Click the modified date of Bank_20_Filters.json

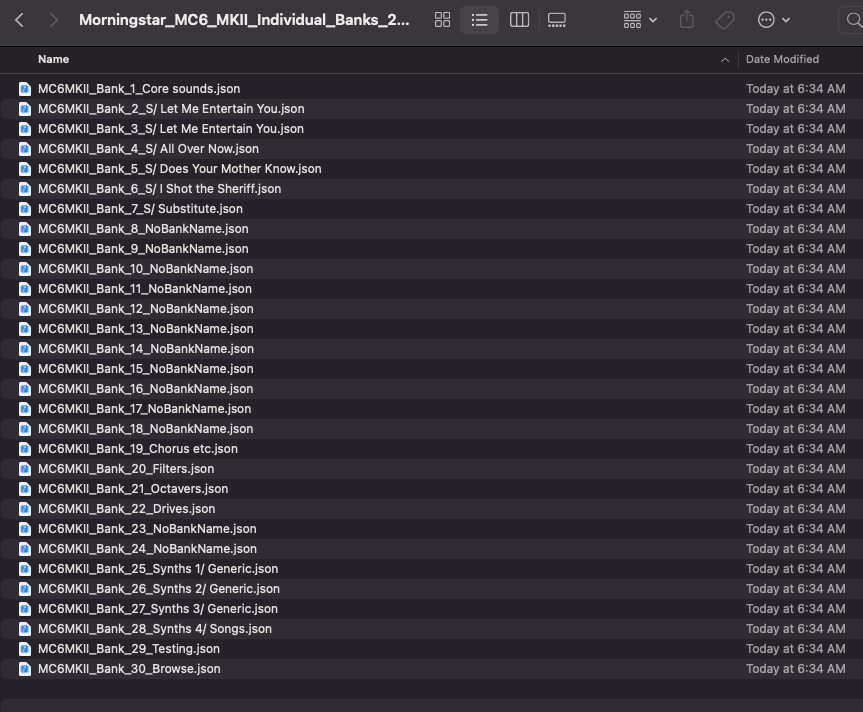click(x=795, y=469)
